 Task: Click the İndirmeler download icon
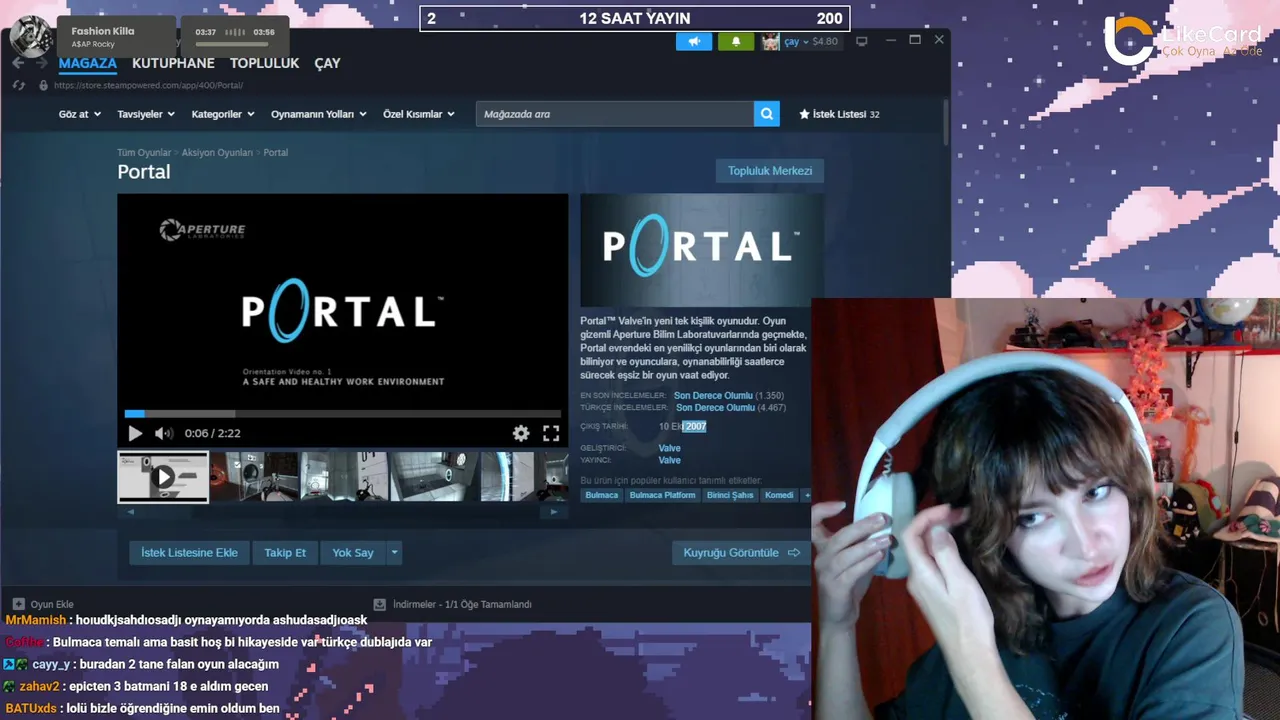[379, 604]
